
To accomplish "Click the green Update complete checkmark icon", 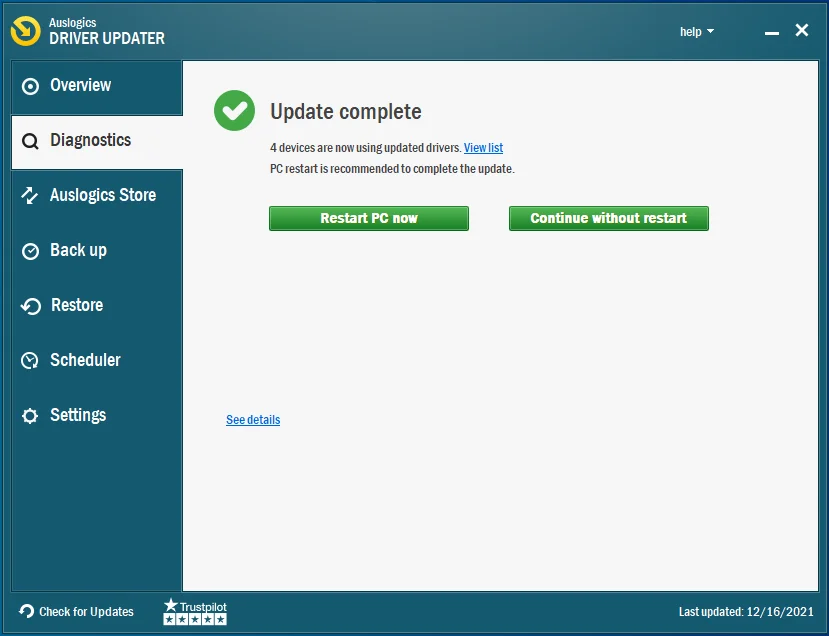I will pos(234,110).
